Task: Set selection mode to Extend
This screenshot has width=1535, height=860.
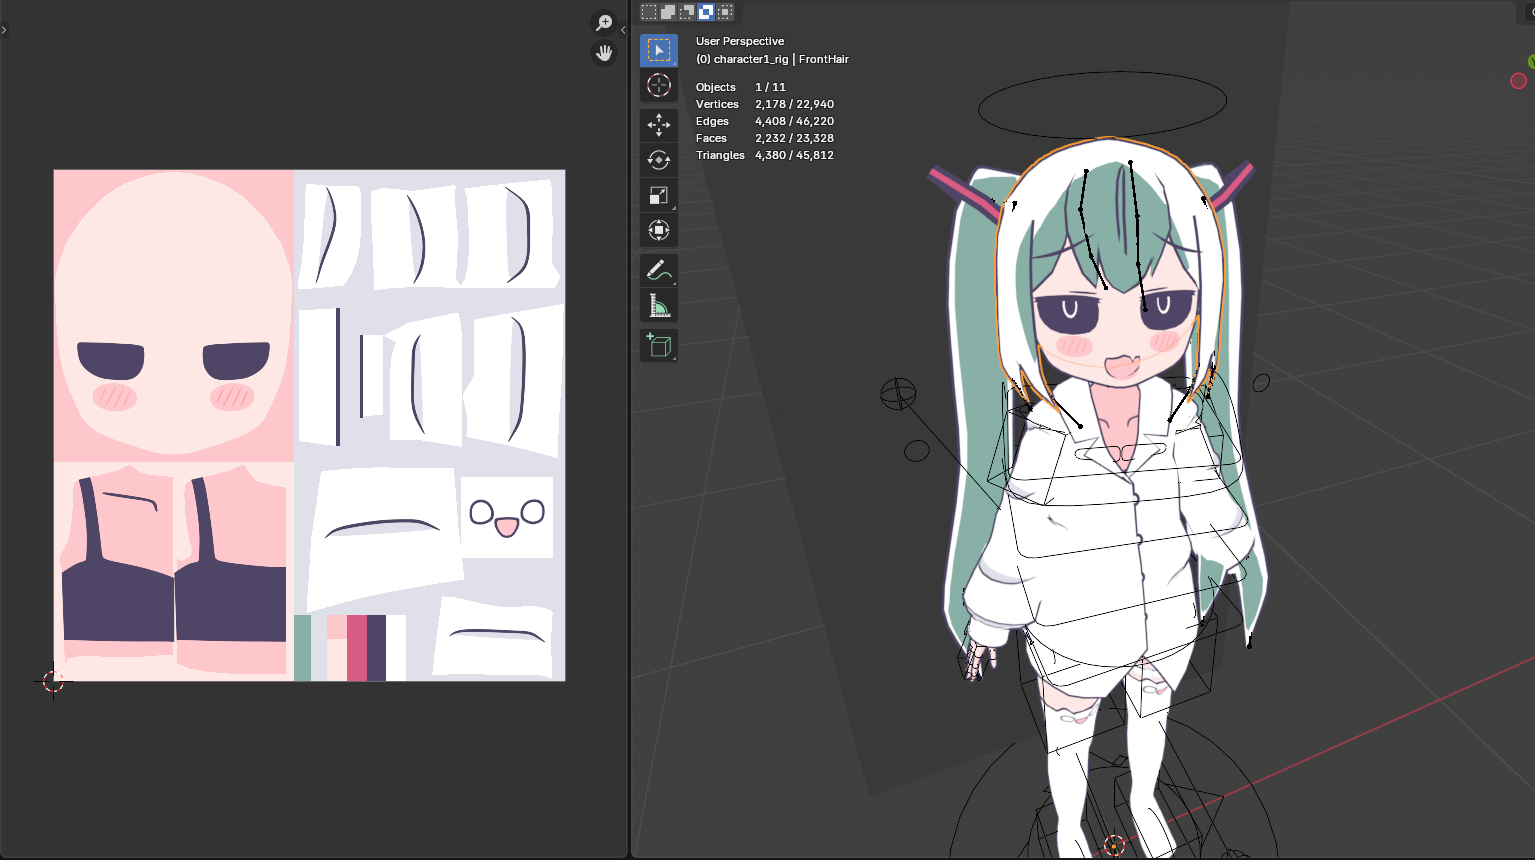Action: (x=668, y=12)
